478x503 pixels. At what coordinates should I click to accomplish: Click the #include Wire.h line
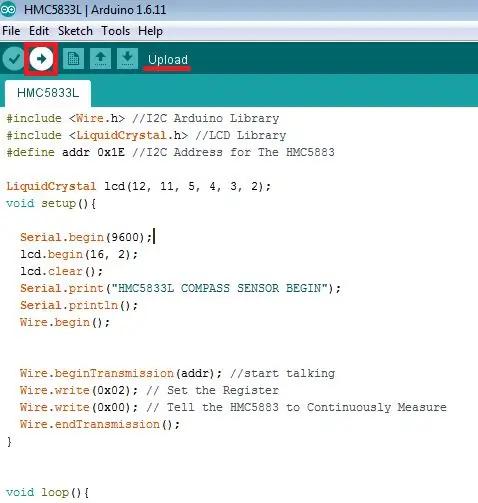[x=143, y=118]
